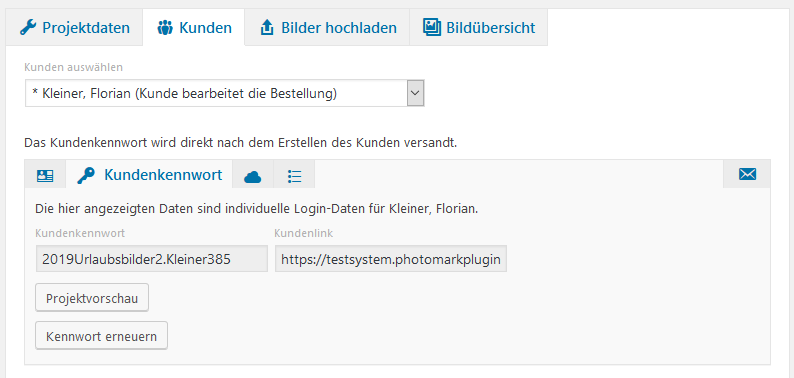Open the cloud icon sub-tab
This screenshot has width=794, height=378.
coord(253,176)
